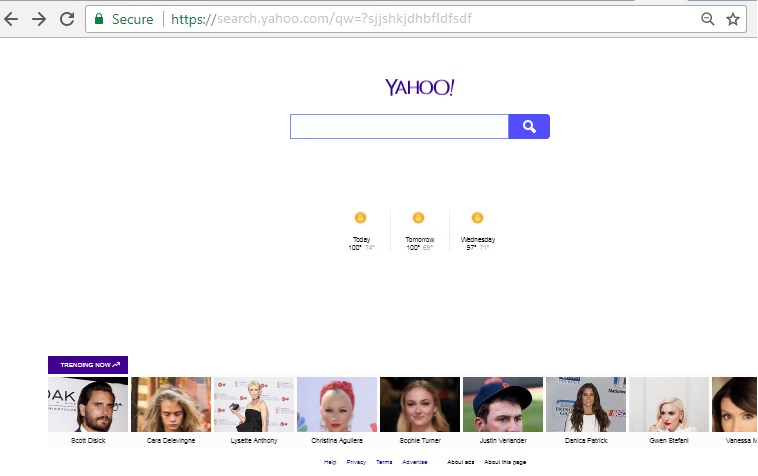Open the Scott Disick thumbnail
Viewport: 758px width, 476px height.
point(88,404)
